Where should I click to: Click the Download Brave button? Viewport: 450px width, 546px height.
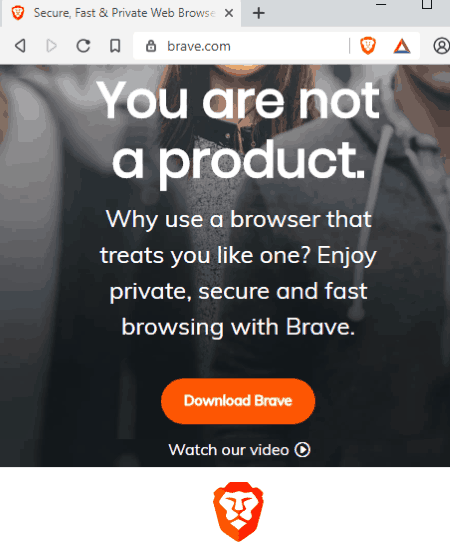(x=238, y=401)
